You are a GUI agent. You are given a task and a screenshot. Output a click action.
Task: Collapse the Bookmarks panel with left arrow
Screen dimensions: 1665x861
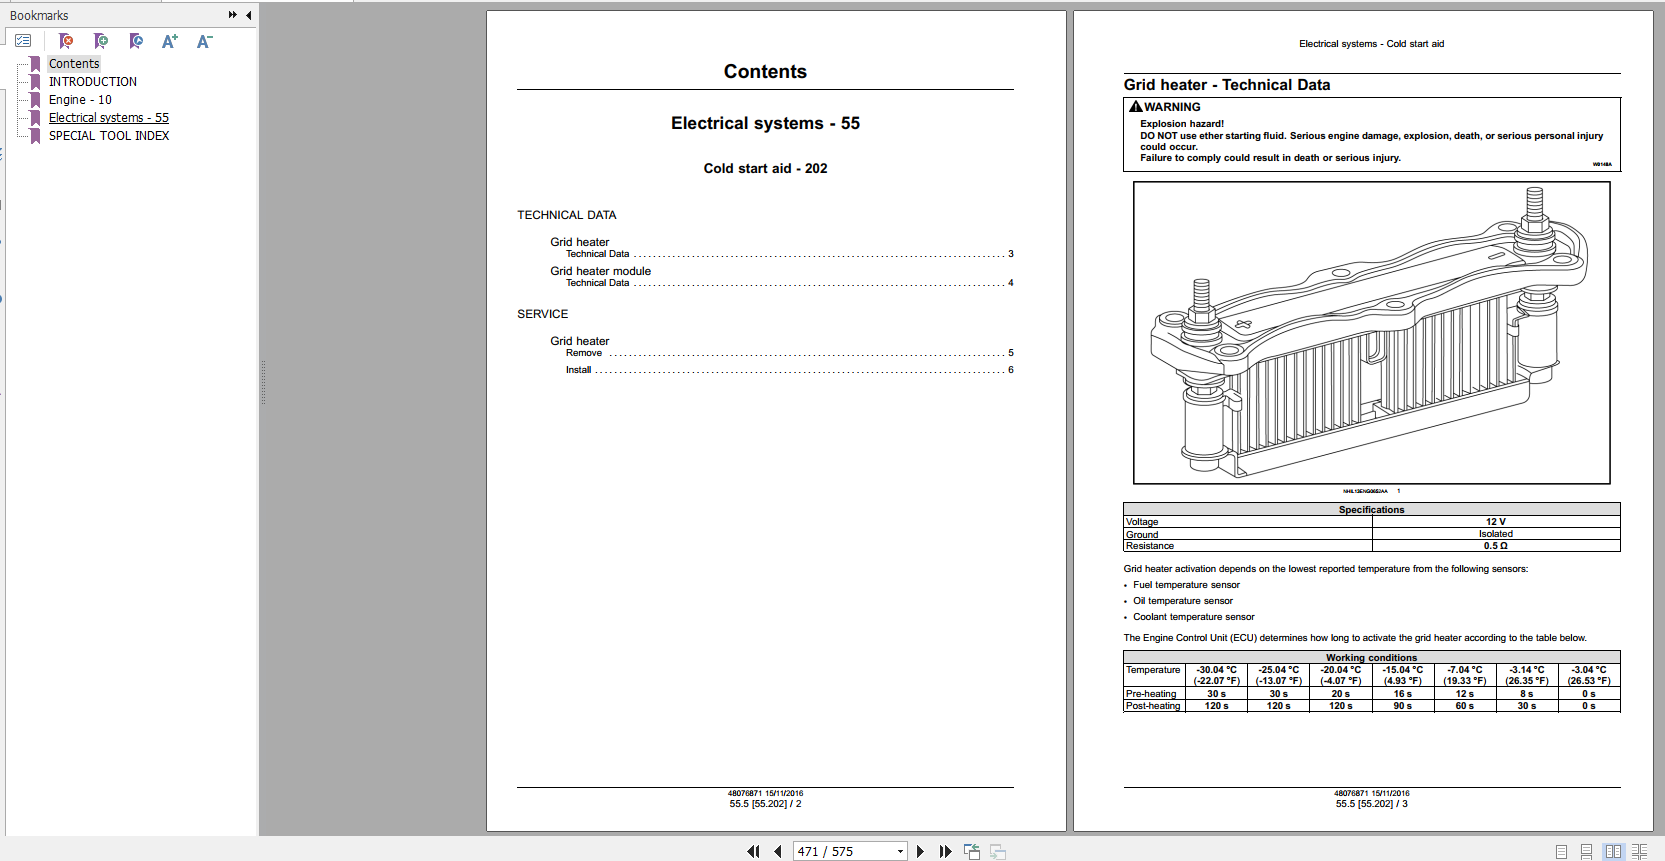[x=248, y=15]
